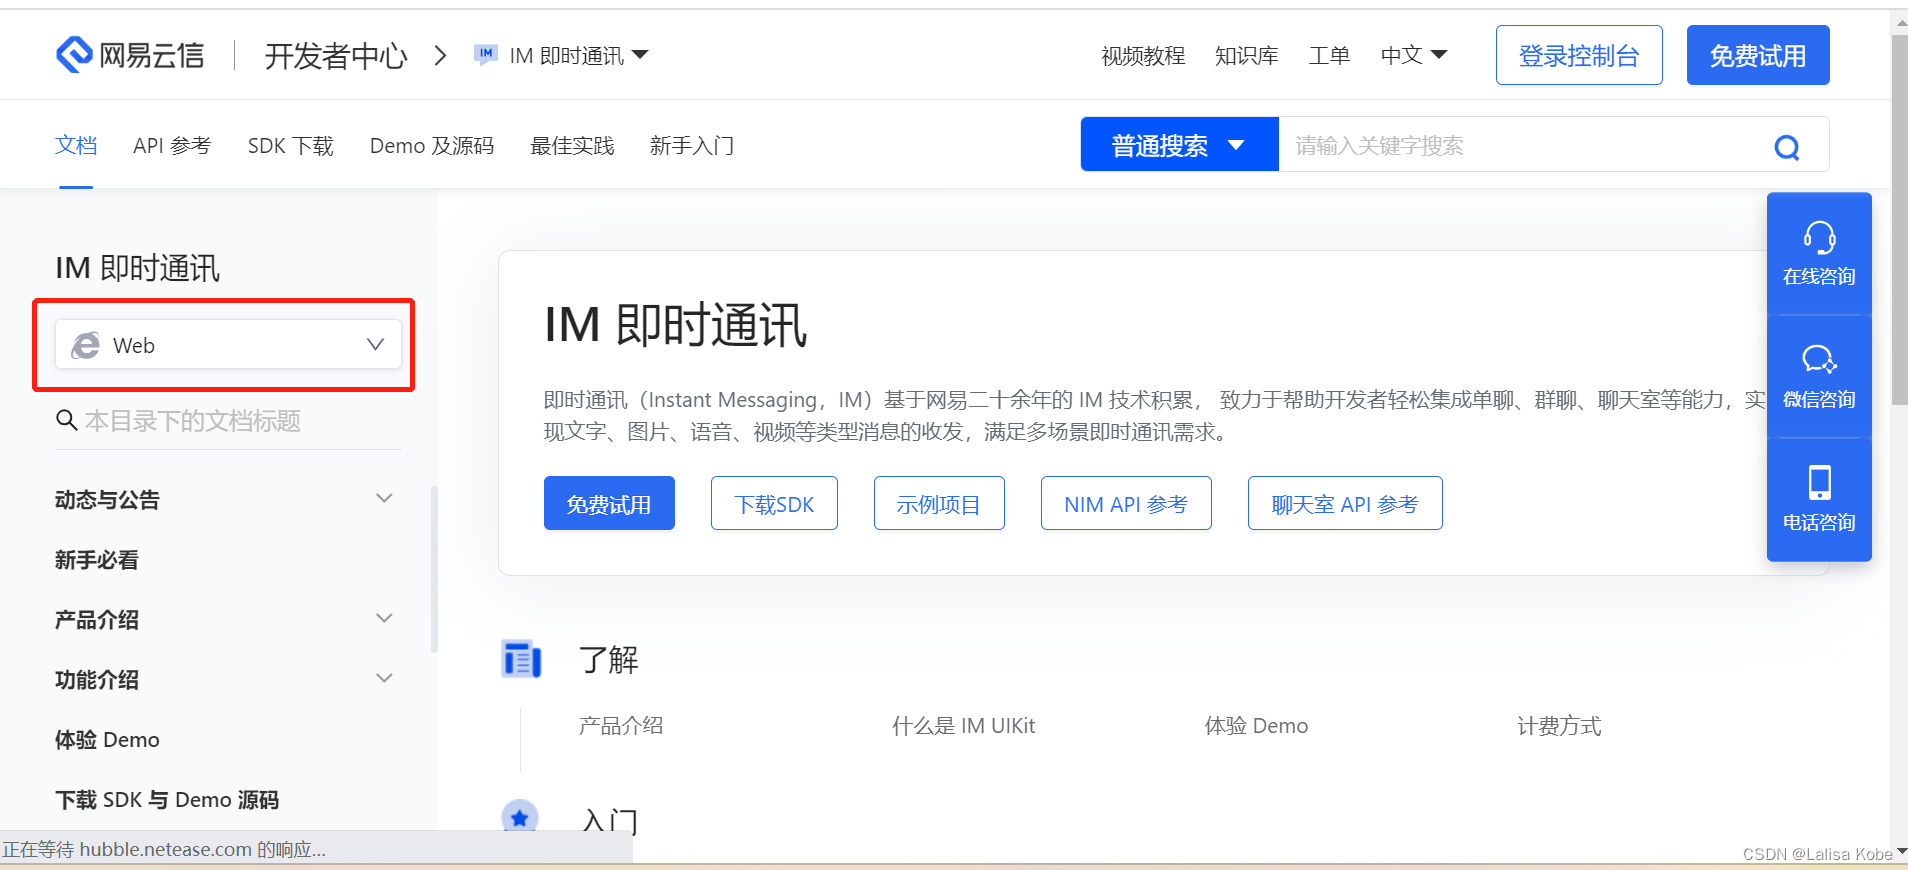Screen dimensions: 1908x870
Task: Open the 体验 Demo link under 了解
Action: pyautogui.click(x=1256, y=725)
